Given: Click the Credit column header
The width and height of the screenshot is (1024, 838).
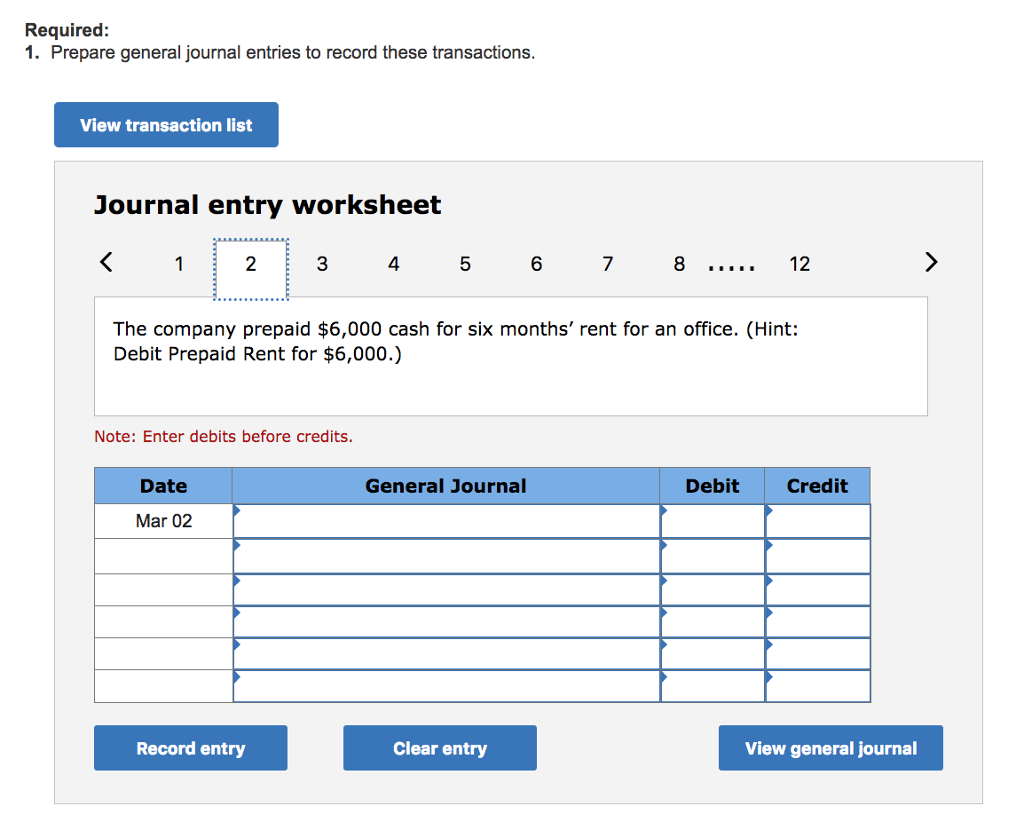Looking at the screenshot, I should point(818,486).
